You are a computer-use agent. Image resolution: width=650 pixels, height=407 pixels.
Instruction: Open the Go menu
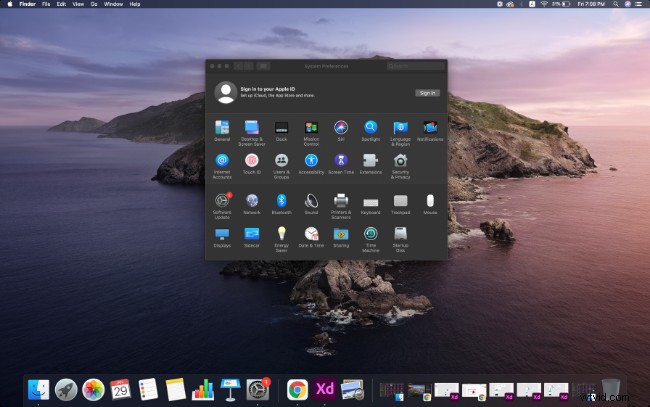(94, 4)
